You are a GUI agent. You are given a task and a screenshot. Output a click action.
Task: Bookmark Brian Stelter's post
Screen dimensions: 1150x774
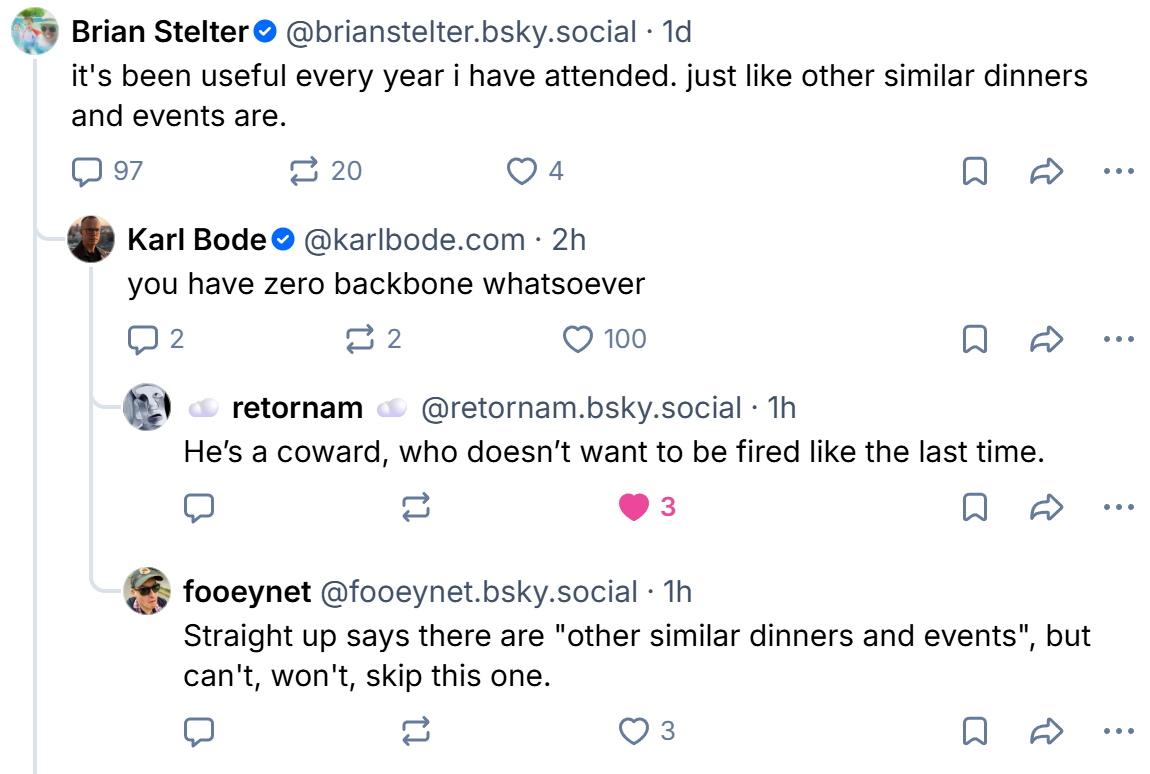974,172
